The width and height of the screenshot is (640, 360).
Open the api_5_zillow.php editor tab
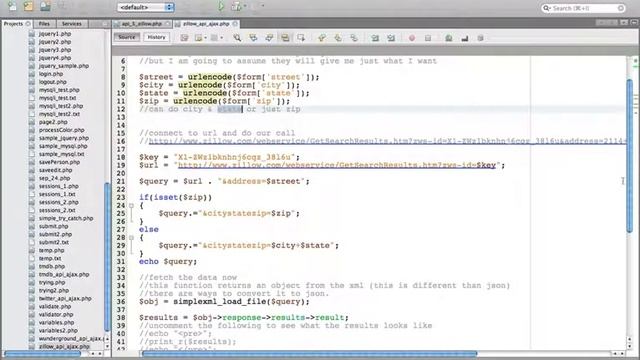click(x=142, y=24)
